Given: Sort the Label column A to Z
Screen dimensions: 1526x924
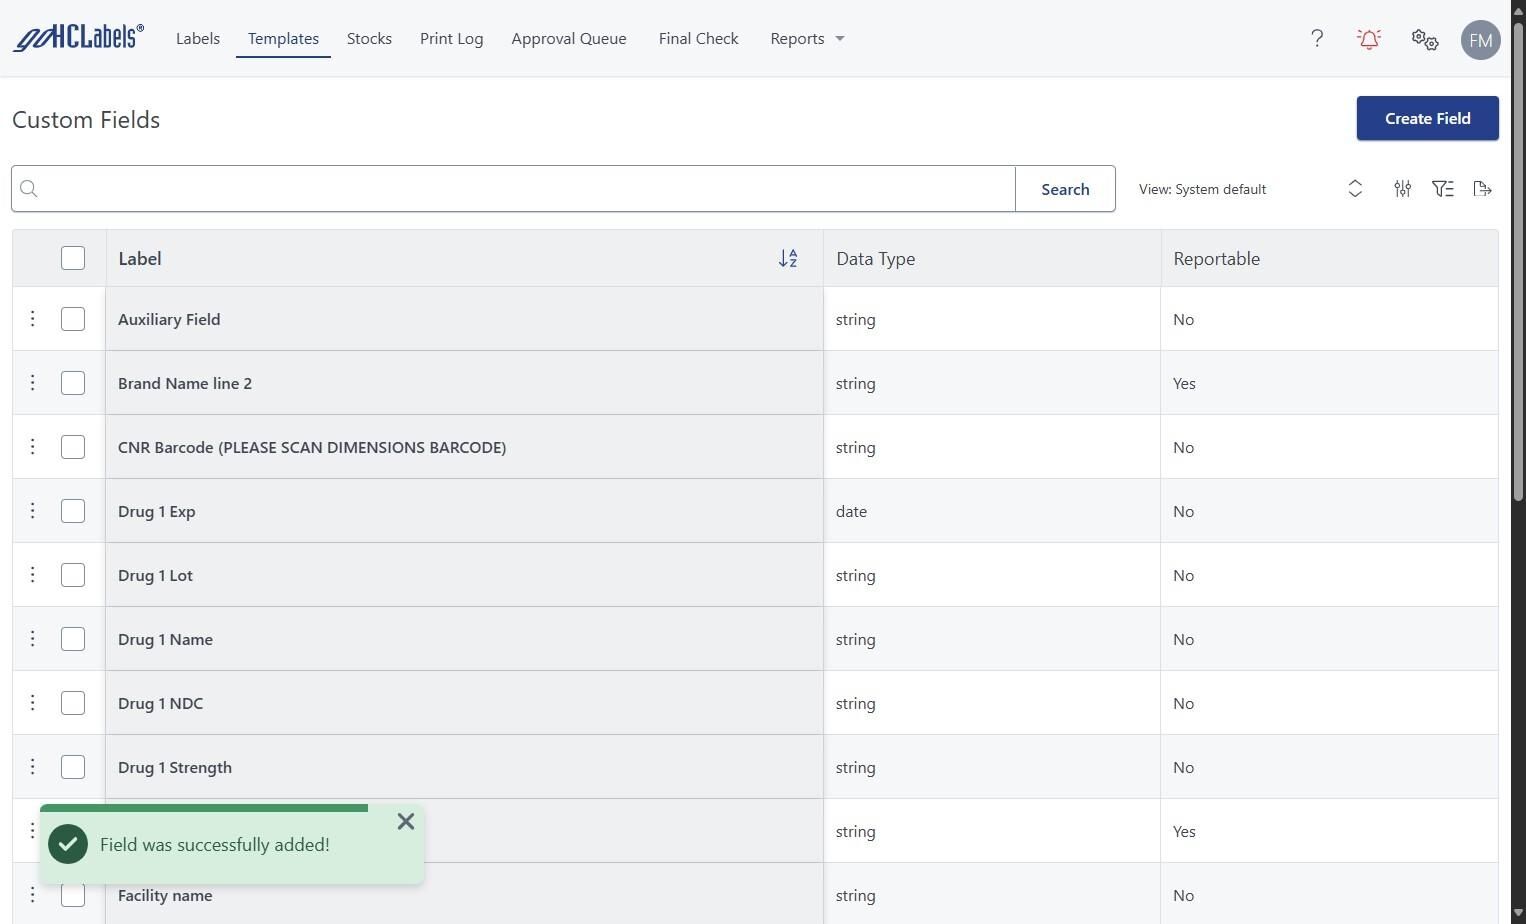Looking at the screenshot, I should (788, 259).
